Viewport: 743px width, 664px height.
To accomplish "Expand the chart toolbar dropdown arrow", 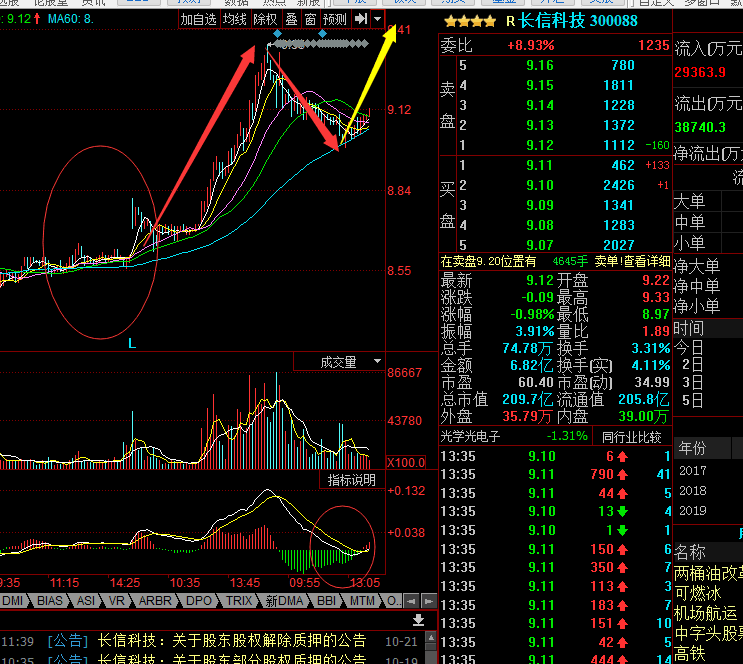I will [x=377, y=19].
